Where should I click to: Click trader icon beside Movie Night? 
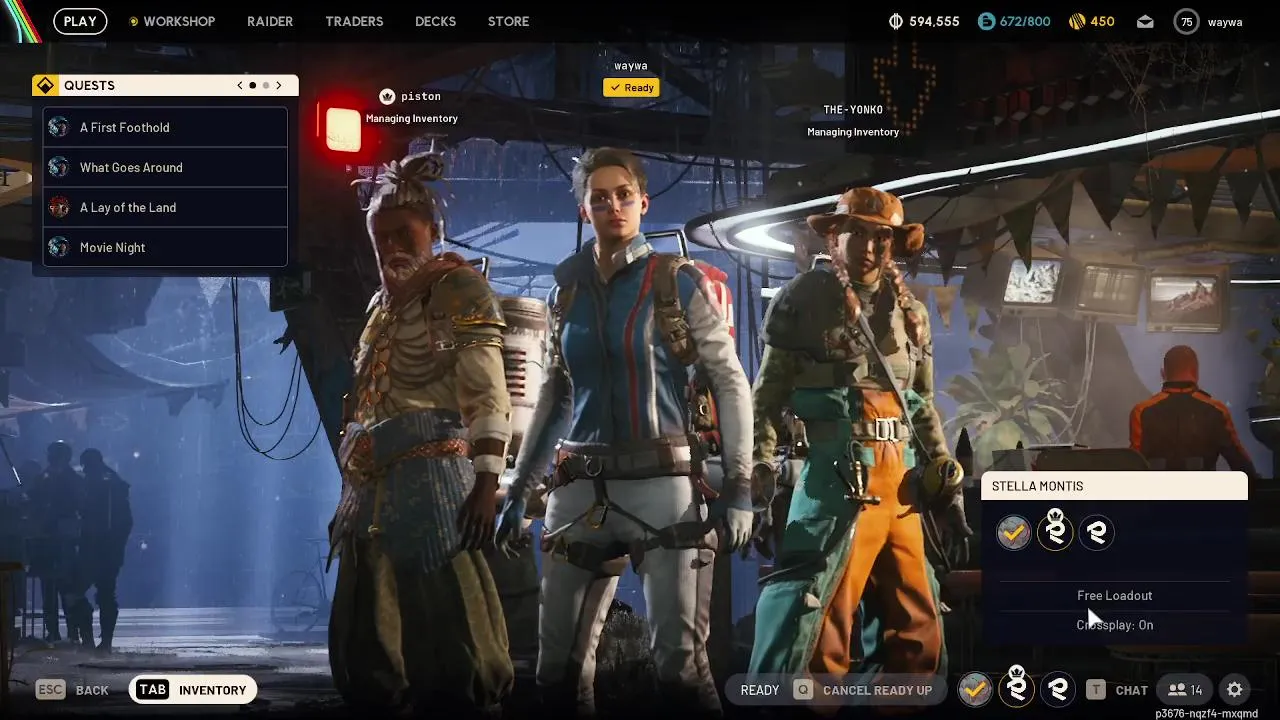point(59,247)
